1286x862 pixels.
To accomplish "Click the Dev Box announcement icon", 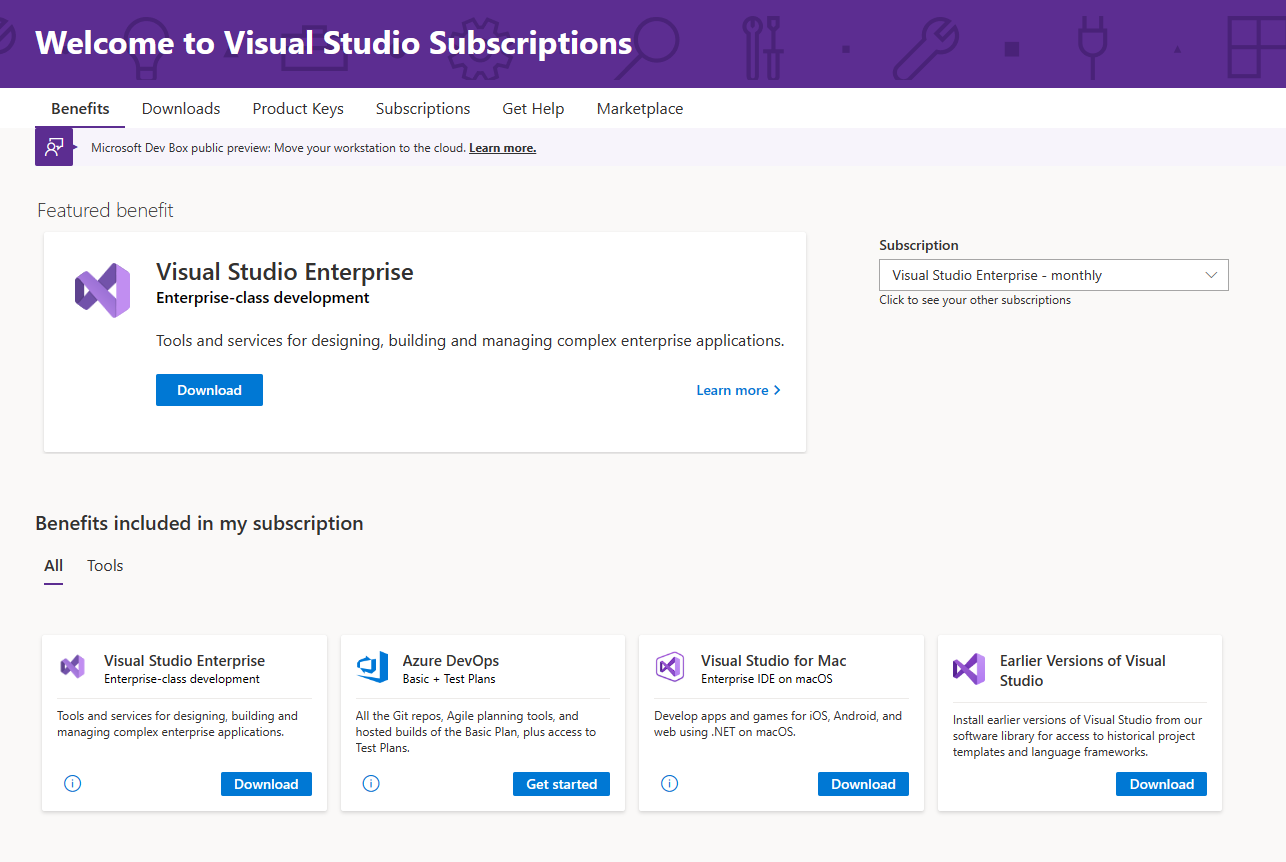I will (x=54, y=147).
